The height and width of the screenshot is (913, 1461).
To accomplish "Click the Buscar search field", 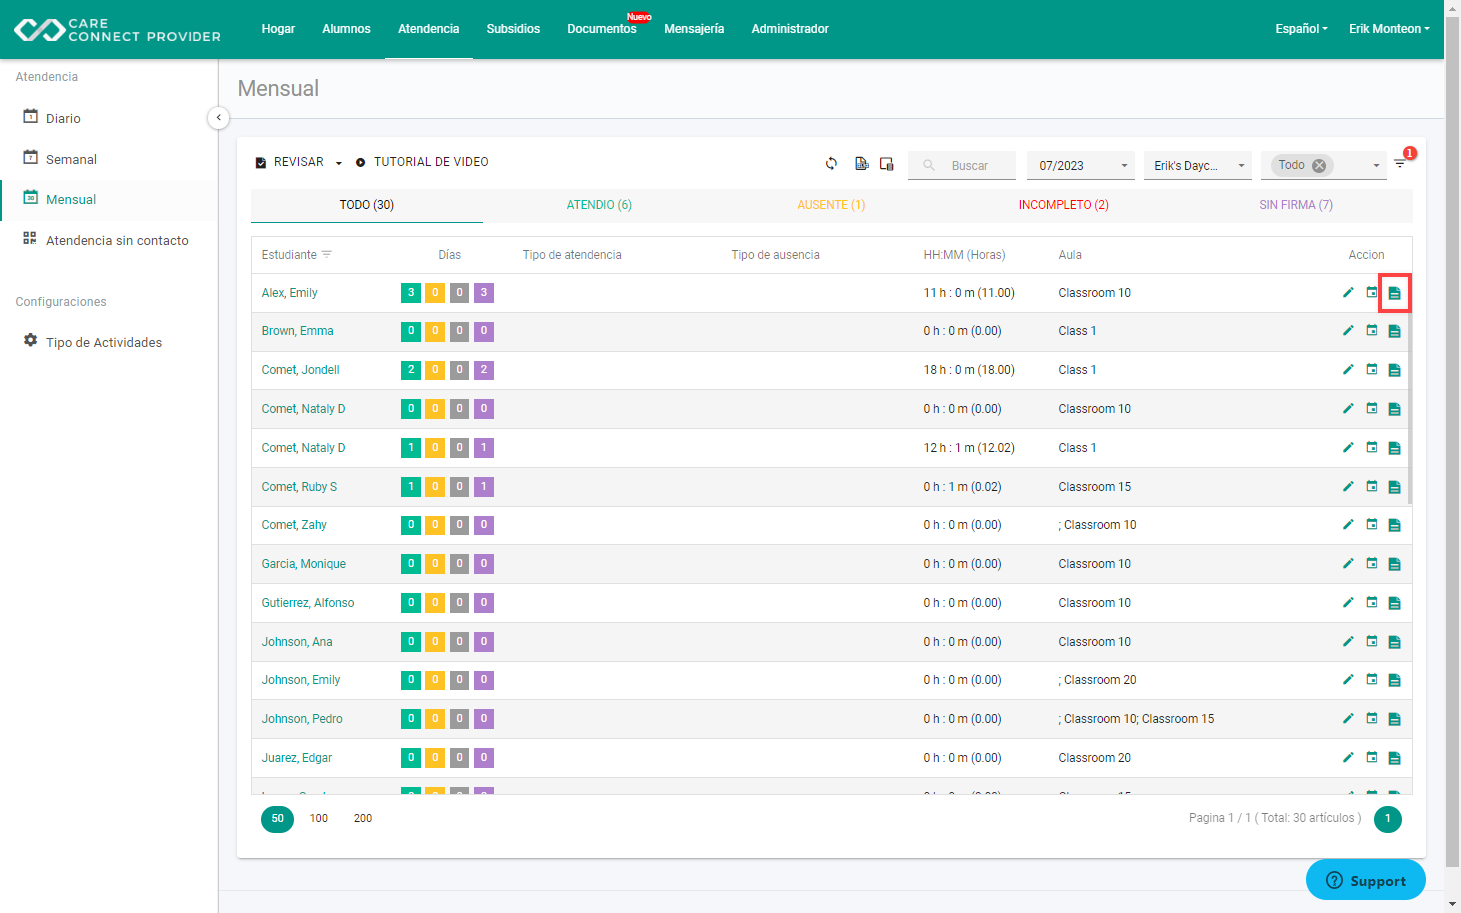I will 962,165.
